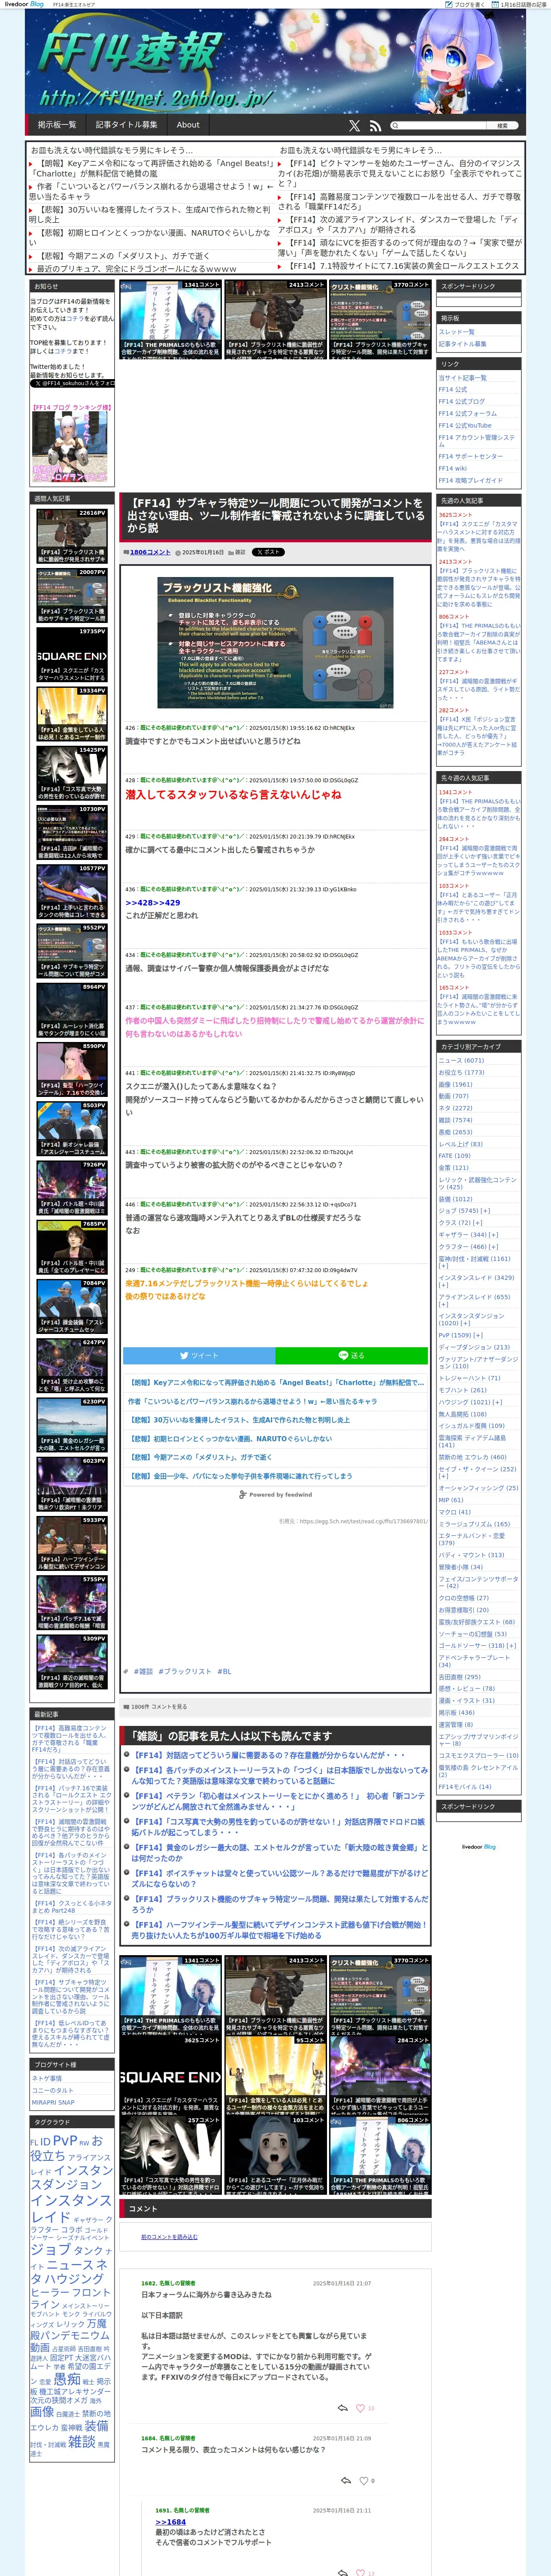Click reply arrow icon on comment 1682
Viewport: 551px width, 2576px height.
pyautogui.click(x=343, y=2408)
